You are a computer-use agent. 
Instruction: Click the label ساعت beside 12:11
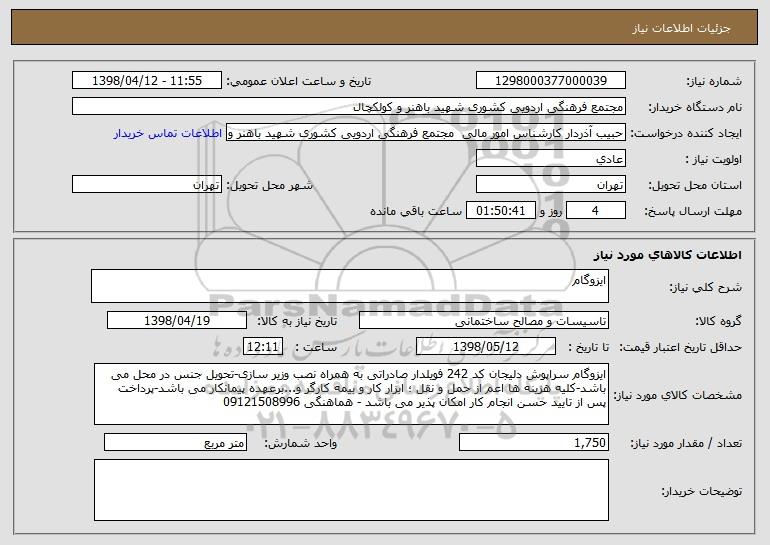(x=316, y=348)
